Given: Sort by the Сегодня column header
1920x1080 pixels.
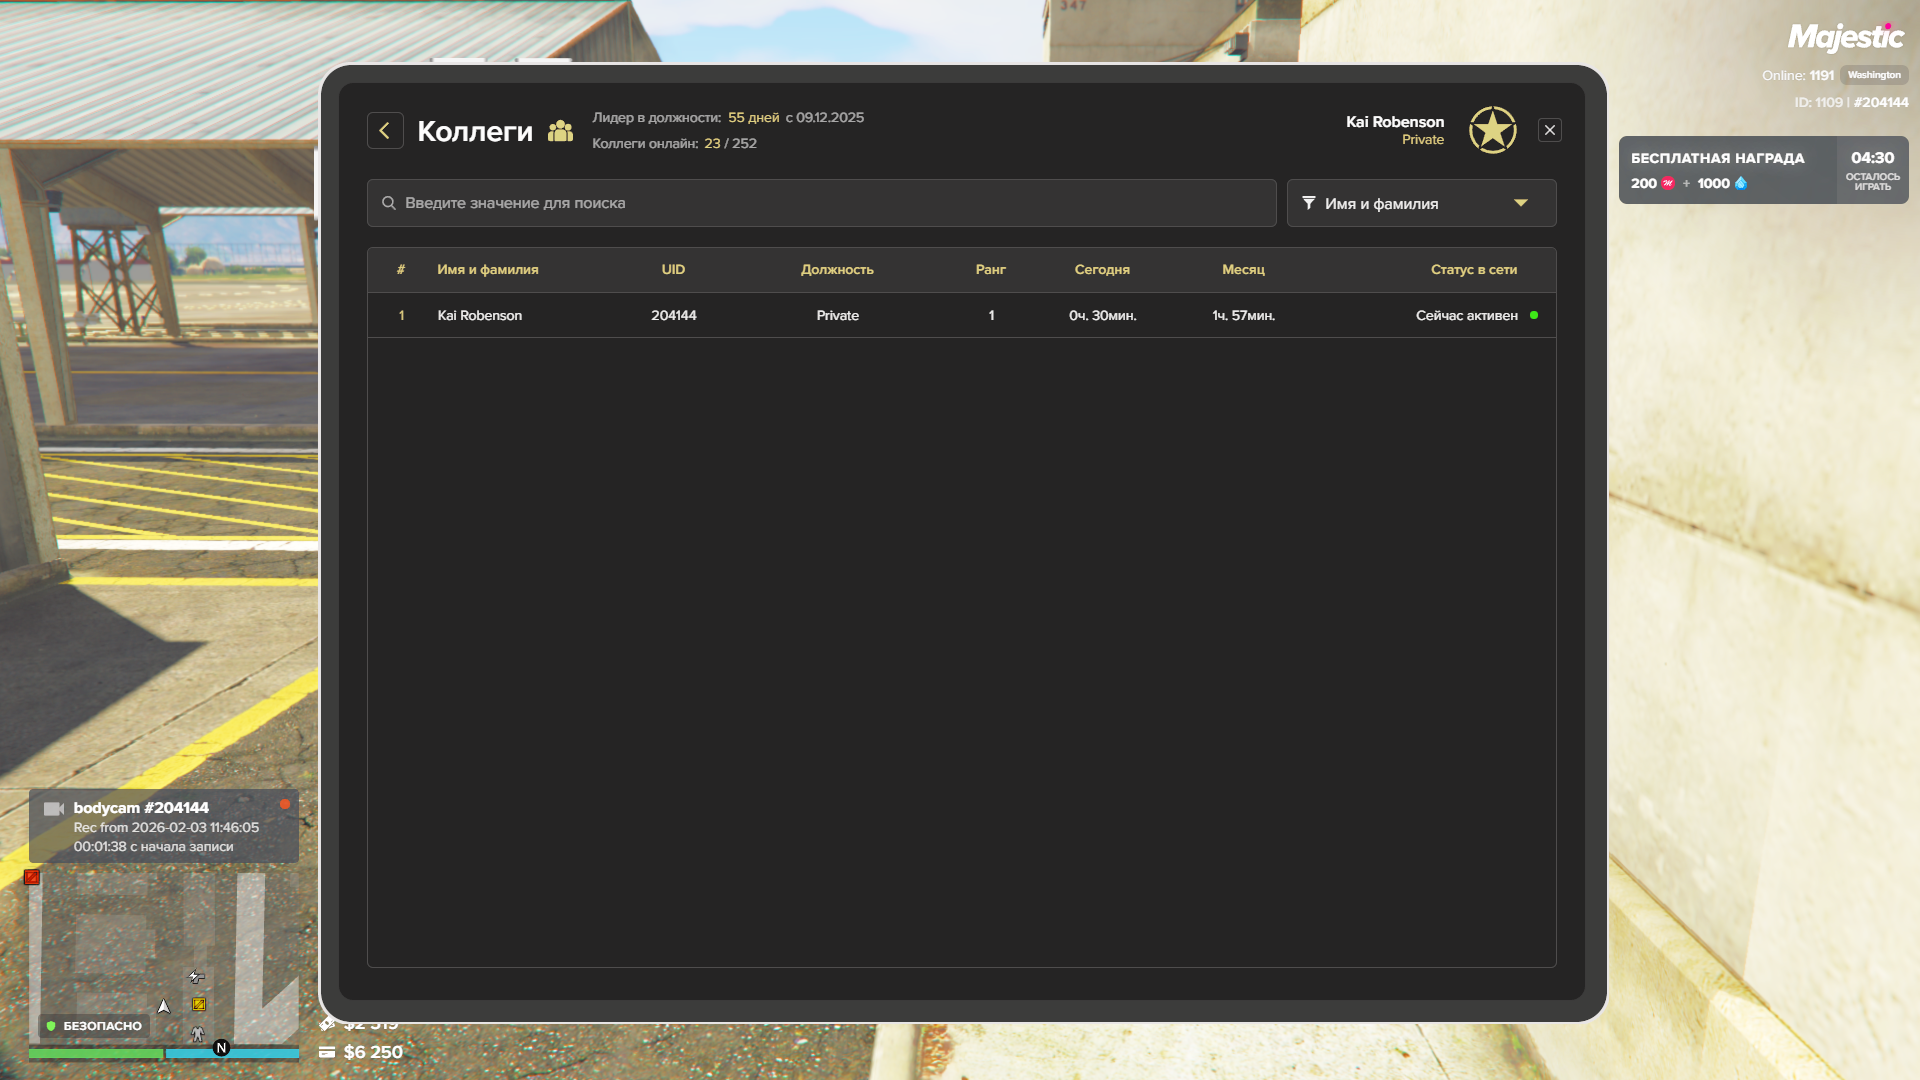Looking at the screenshot, I should (x=1101, y=270).
